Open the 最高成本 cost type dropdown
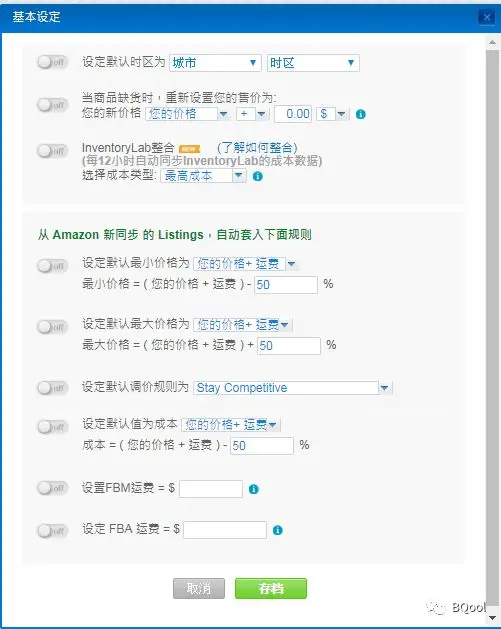The width and height of the screenshot is (501, 629). click(203, 176)
